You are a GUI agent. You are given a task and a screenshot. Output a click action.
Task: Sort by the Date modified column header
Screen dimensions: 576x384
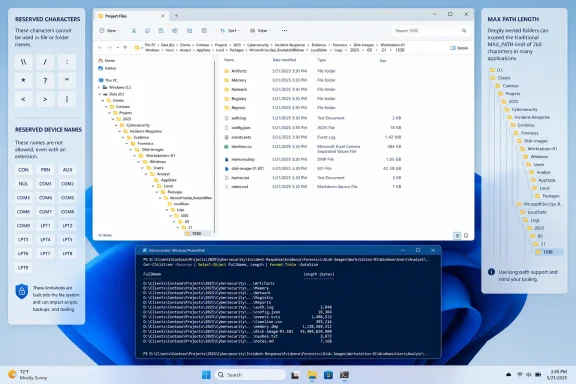(x=284, y=60)
